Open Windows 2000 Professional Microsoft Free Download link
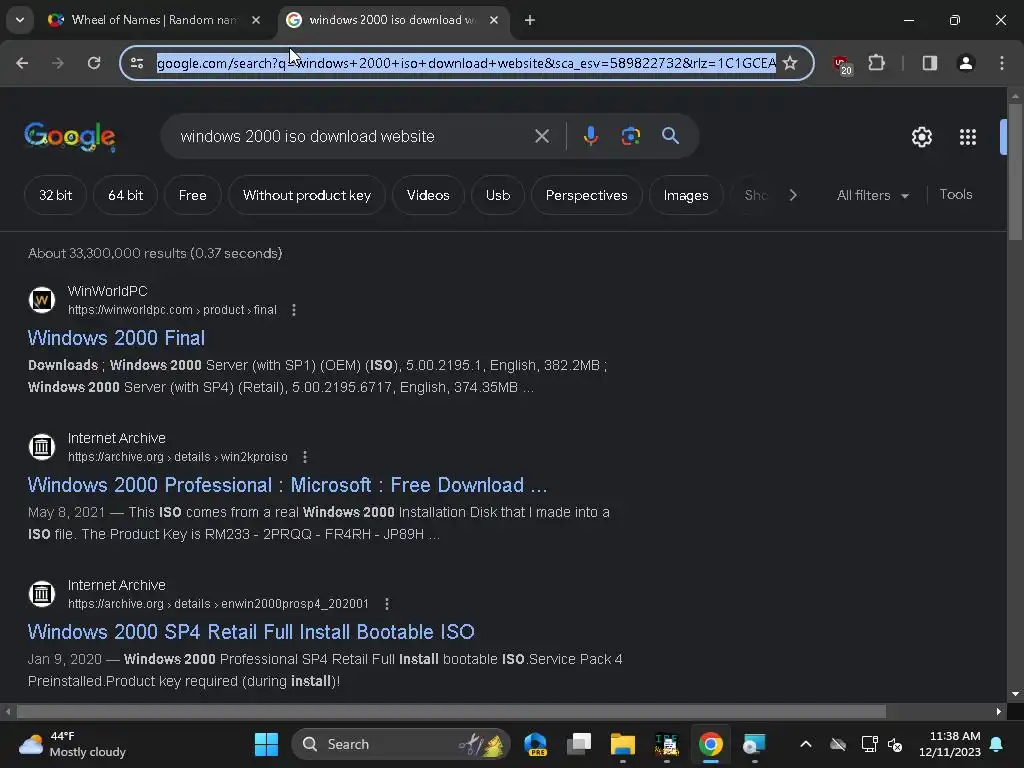This screenshot has width=1024, height=768. (x=287, y=485)
